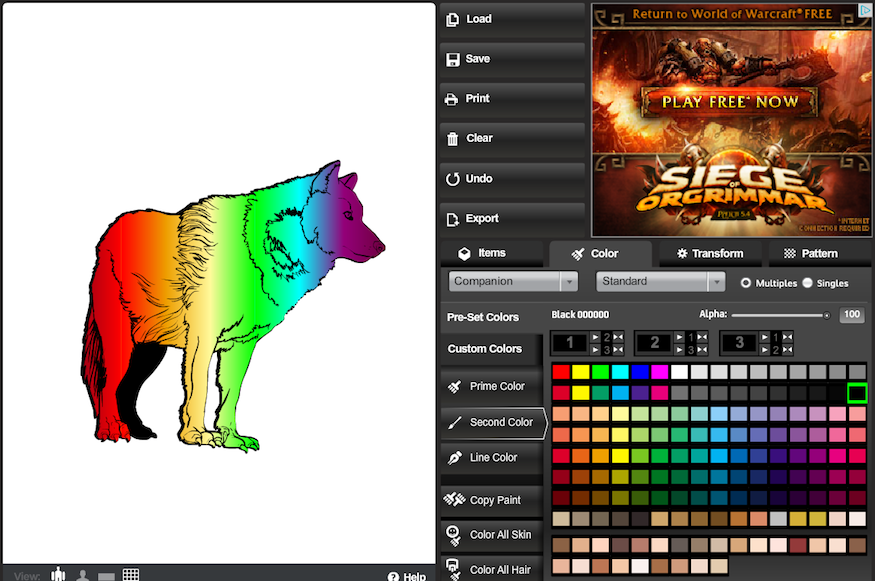Select the full-body view icon
875x581 pixels.
[58, 575]
